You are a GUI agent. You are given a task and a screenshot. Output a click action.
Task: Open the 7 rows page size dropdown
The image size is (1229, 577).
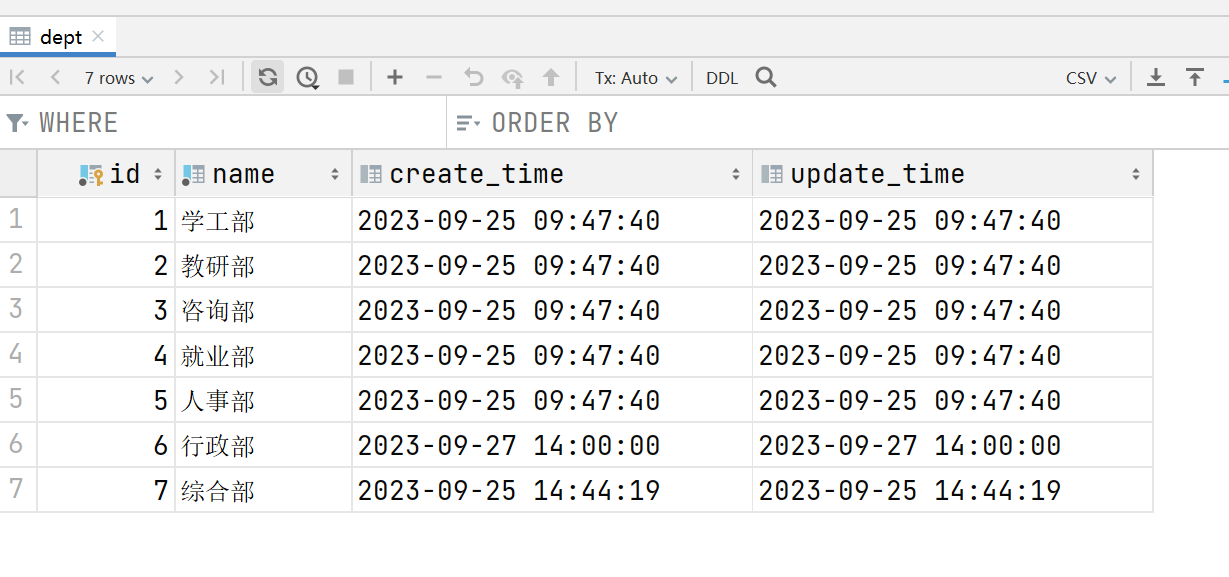pos(118,78)
